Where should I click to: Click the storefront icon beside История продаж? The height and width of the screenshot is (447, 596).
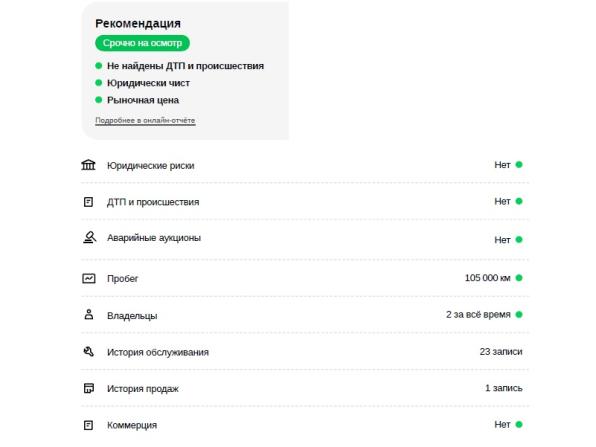pyautogui.click(x=89, y=388)
